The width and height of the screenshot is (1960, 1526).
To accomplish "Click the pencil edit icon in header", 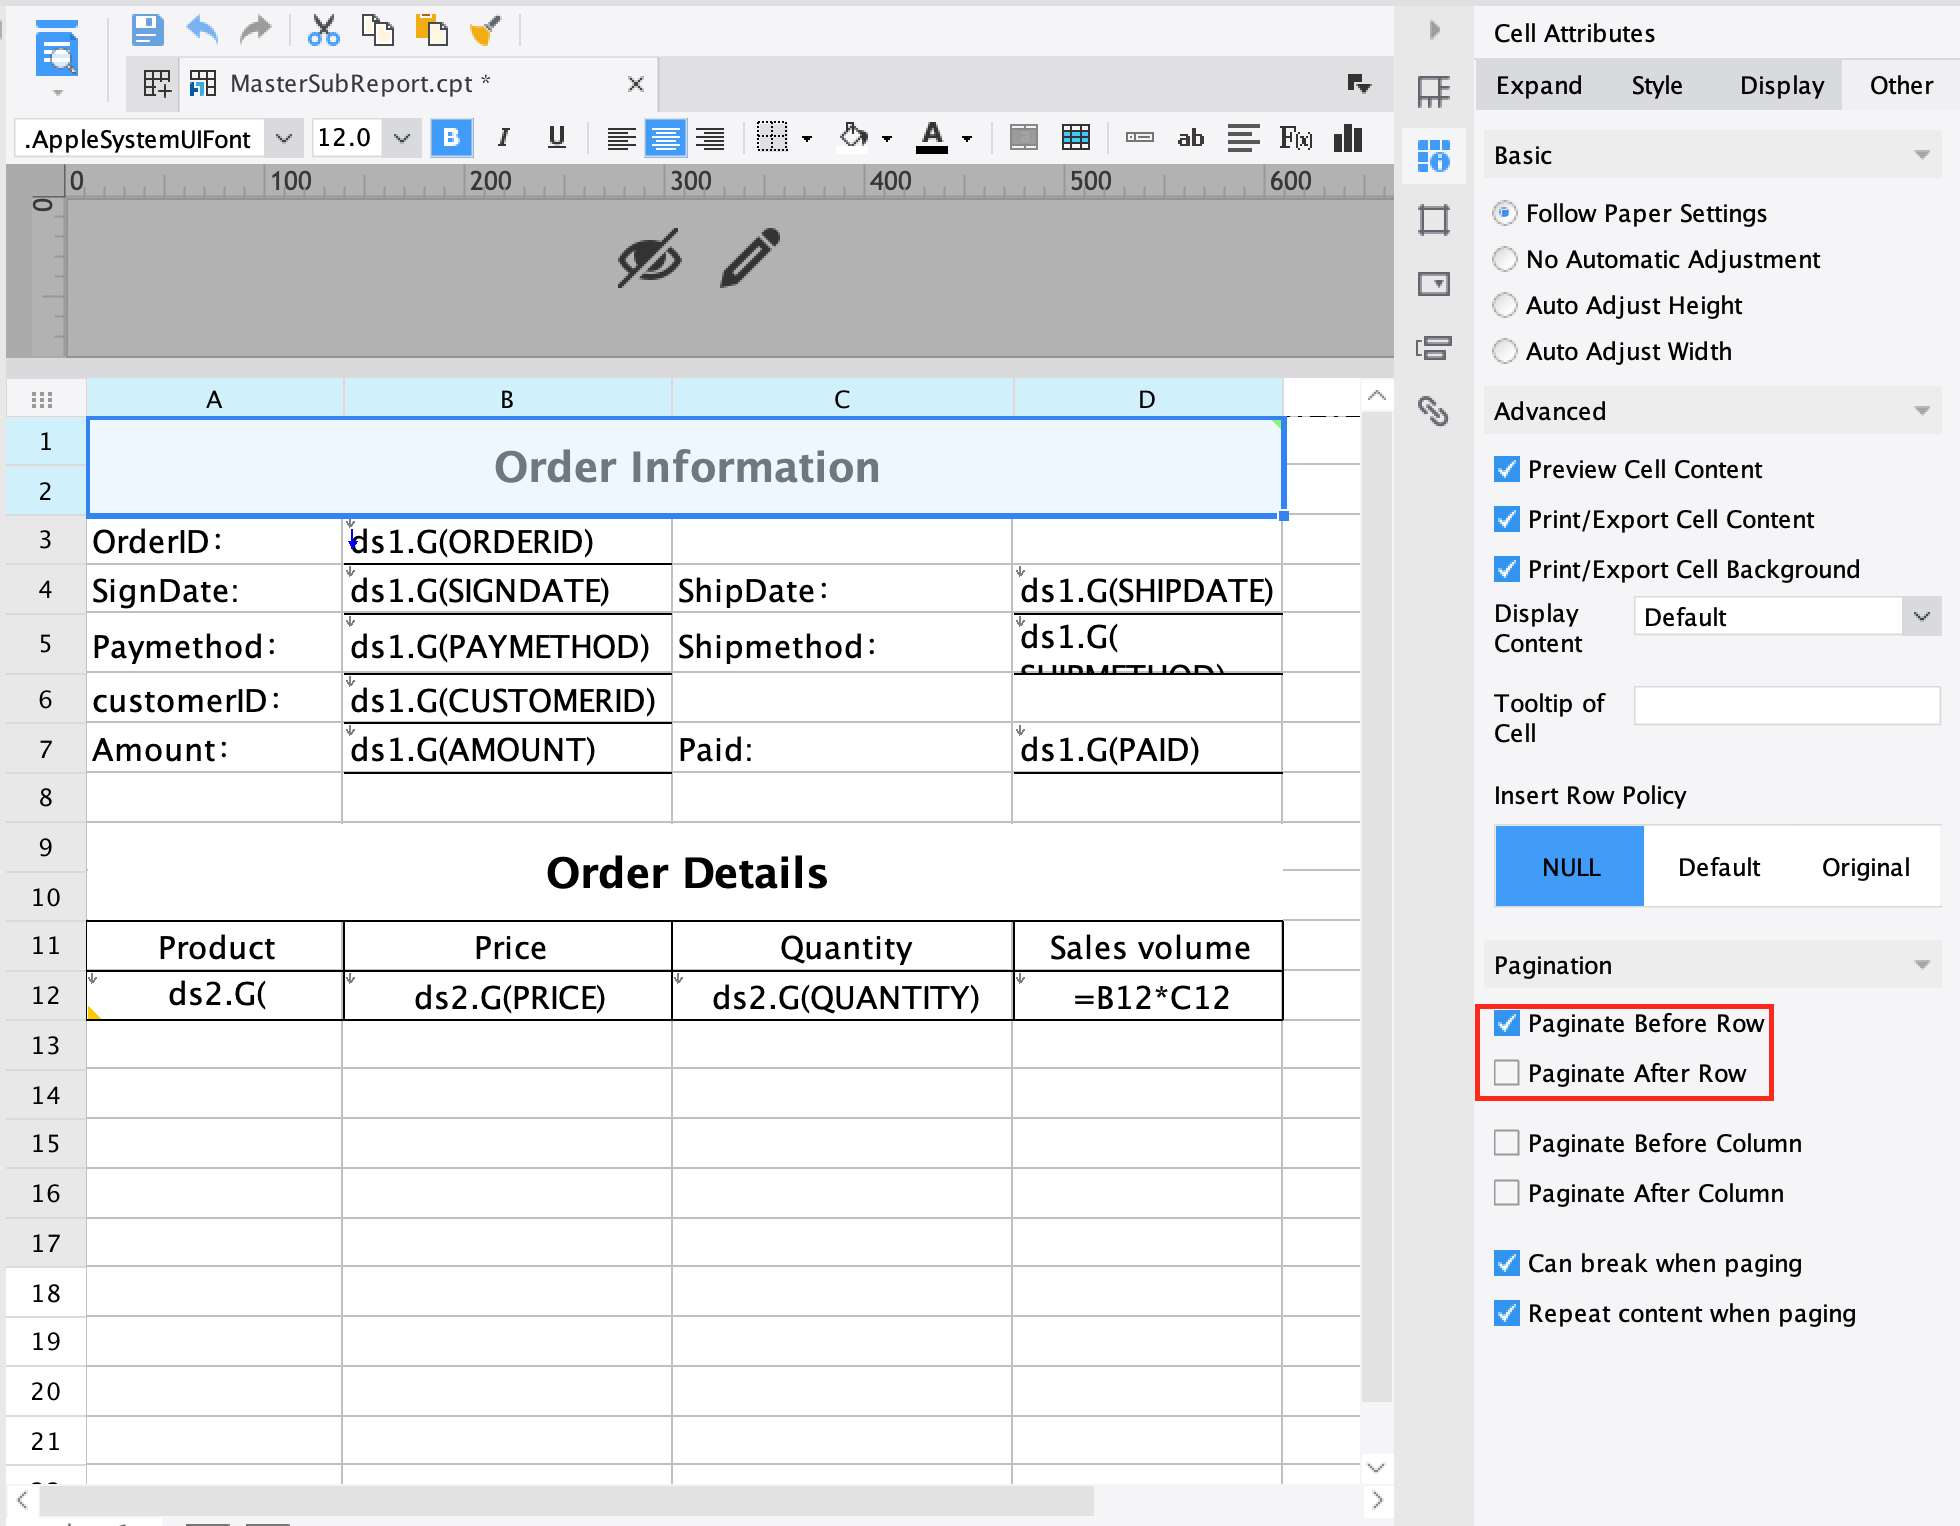I will pyautogui.click(x=749, y=258).
